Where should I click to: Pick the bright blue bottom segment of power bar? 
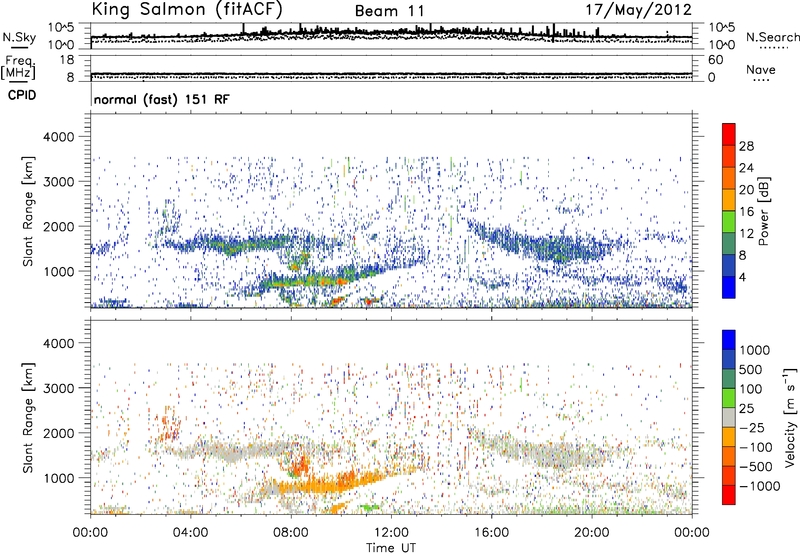click(x=729, y=288)
